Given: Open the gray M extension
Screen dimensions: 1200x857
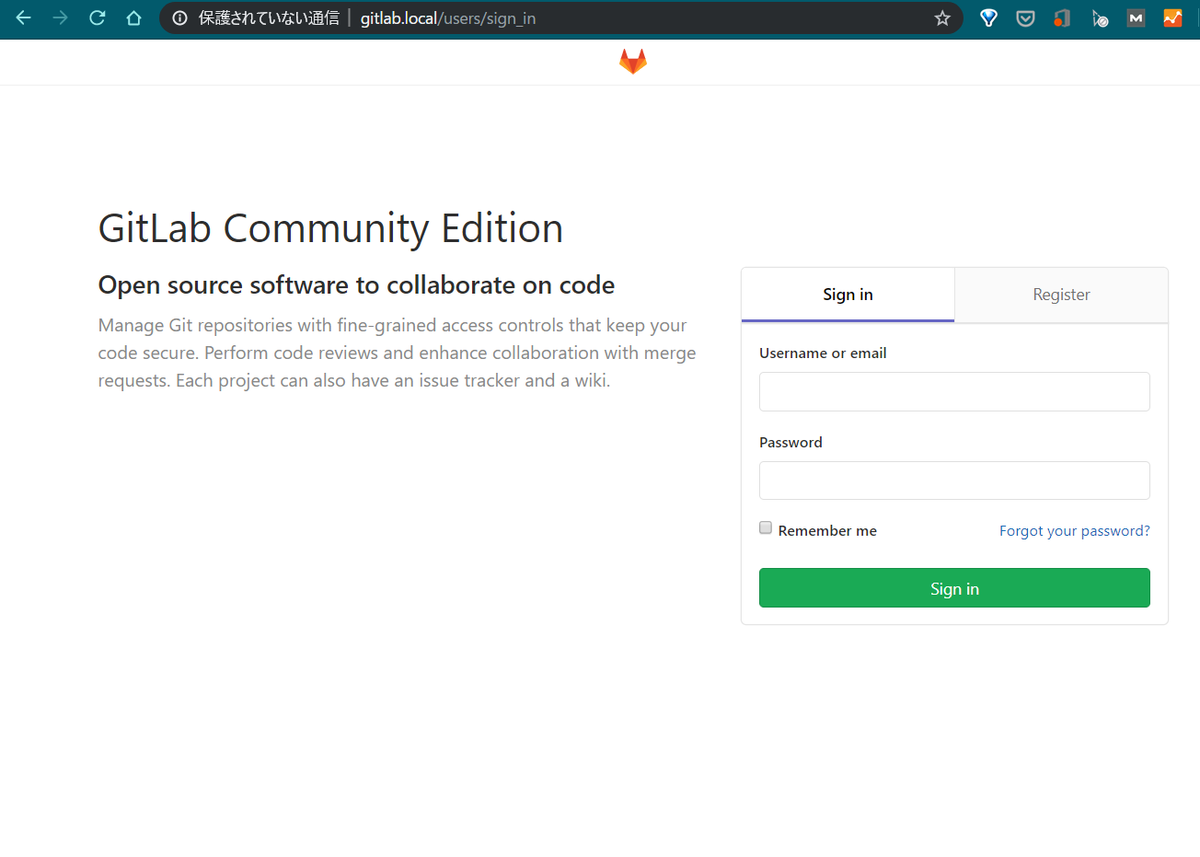Looking at the screenshot, I should (1136, 18).
